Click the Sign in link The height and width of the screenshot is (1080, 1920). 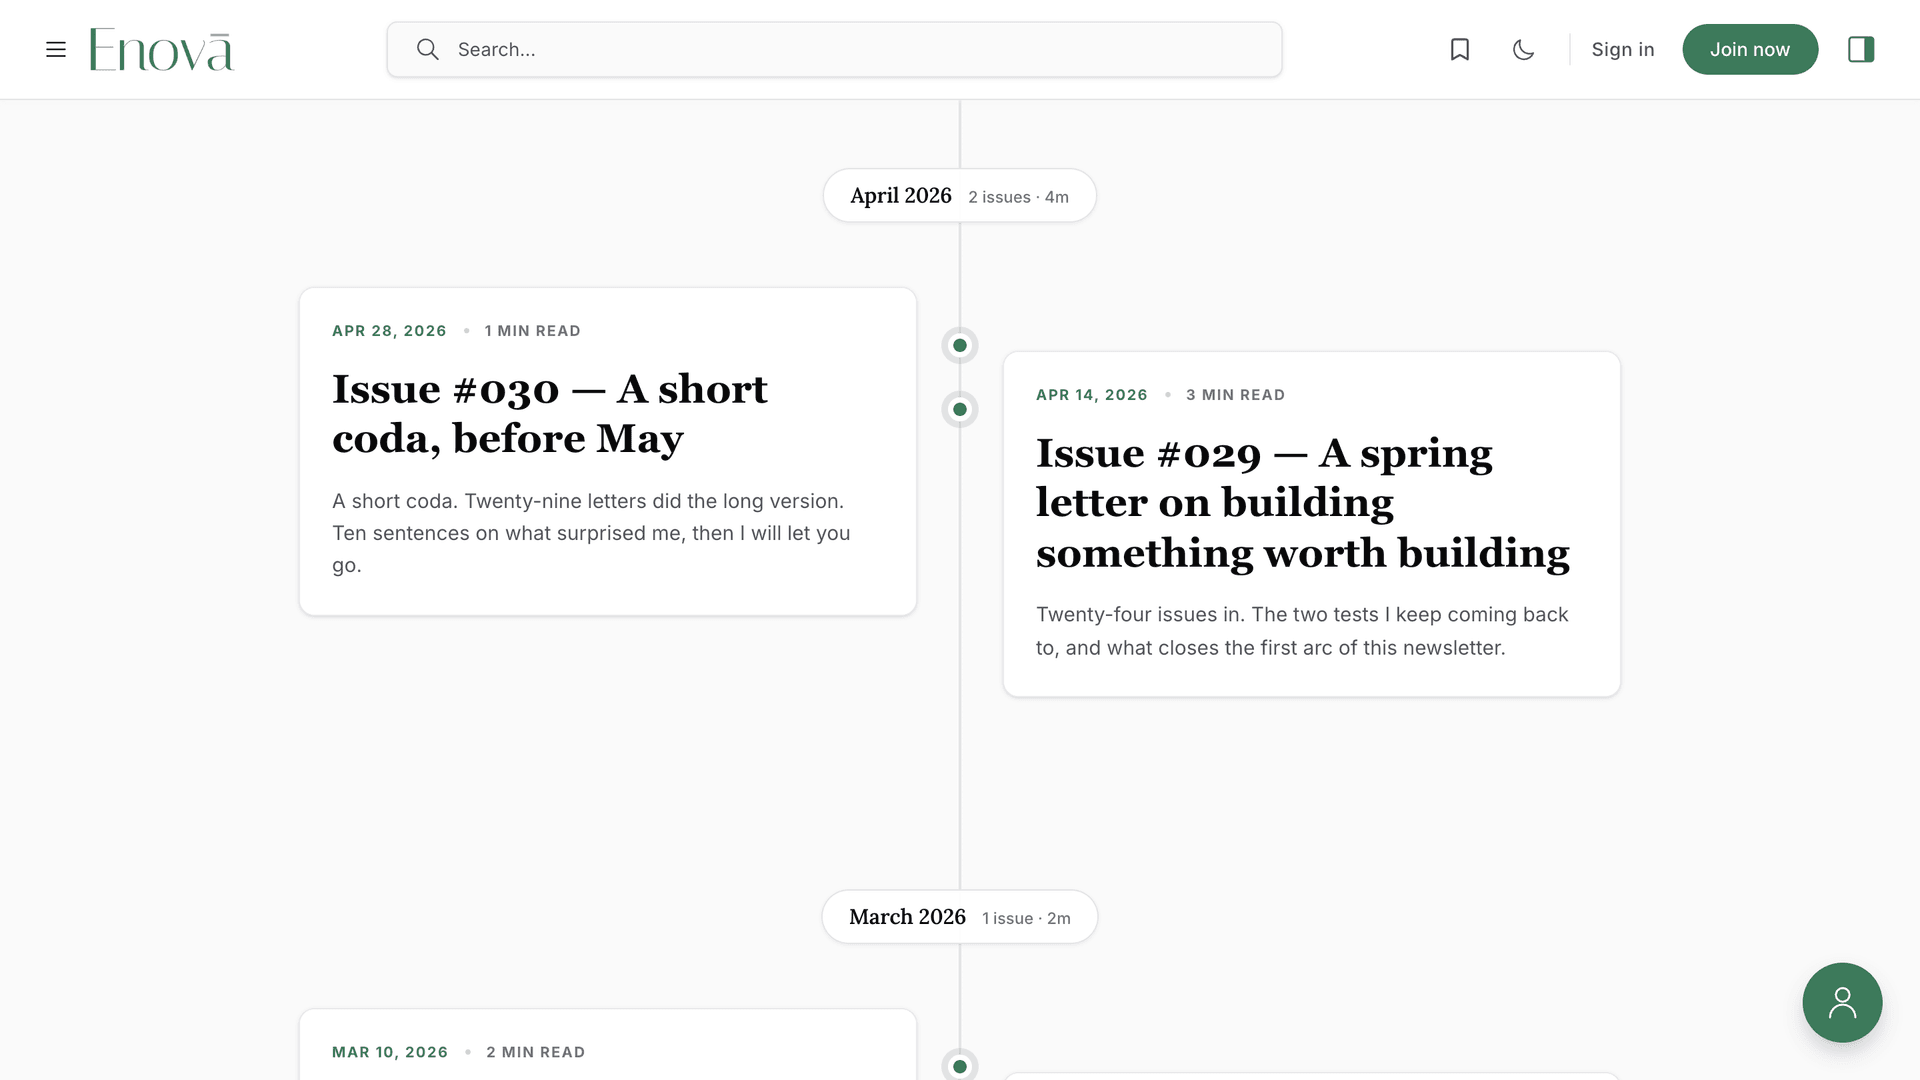(x=1623, y=49)
